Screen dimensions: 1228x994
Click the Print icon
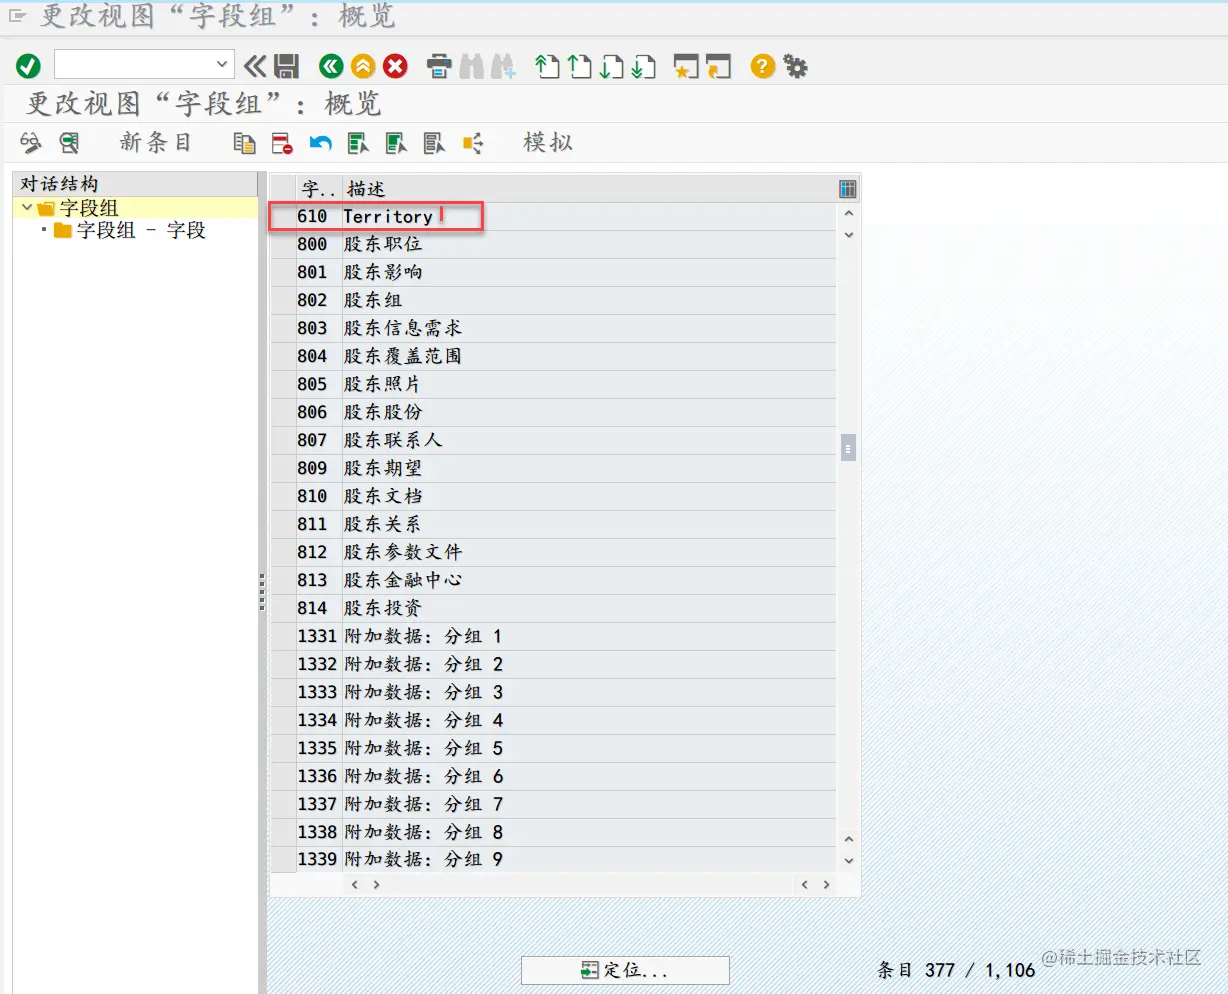coord(439,66)
